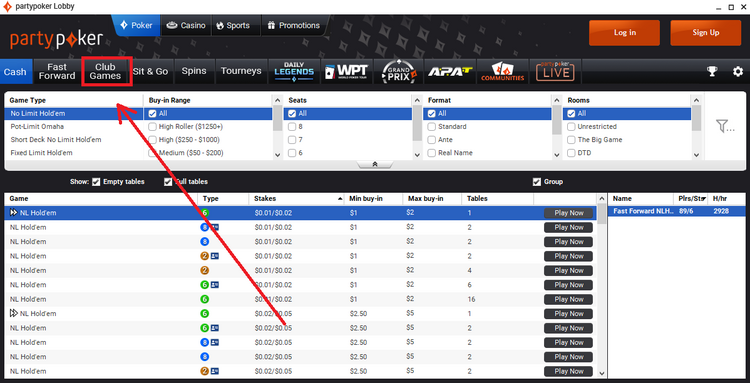Switch to the Poker tab
The image size is (750, 383).
tap(136, 25)
